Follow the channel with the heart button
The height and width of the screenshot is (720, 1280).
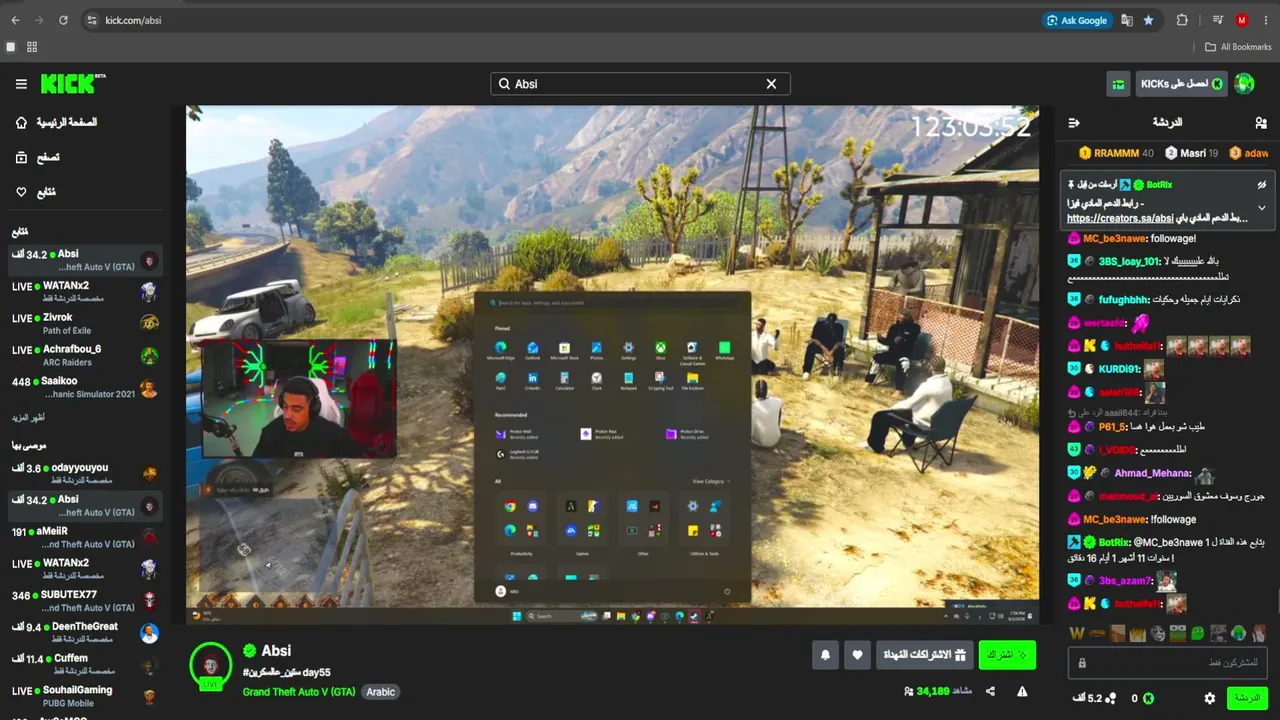pyautogui.click(x=857, y=655)
